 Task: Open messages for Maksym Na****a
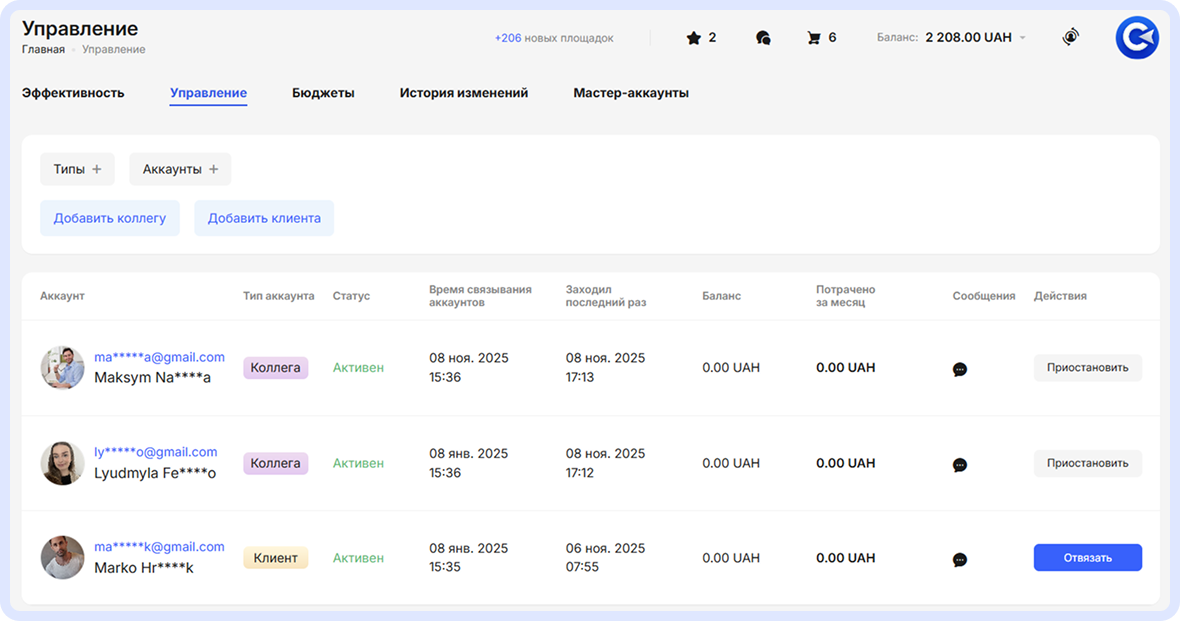(960, 369)
